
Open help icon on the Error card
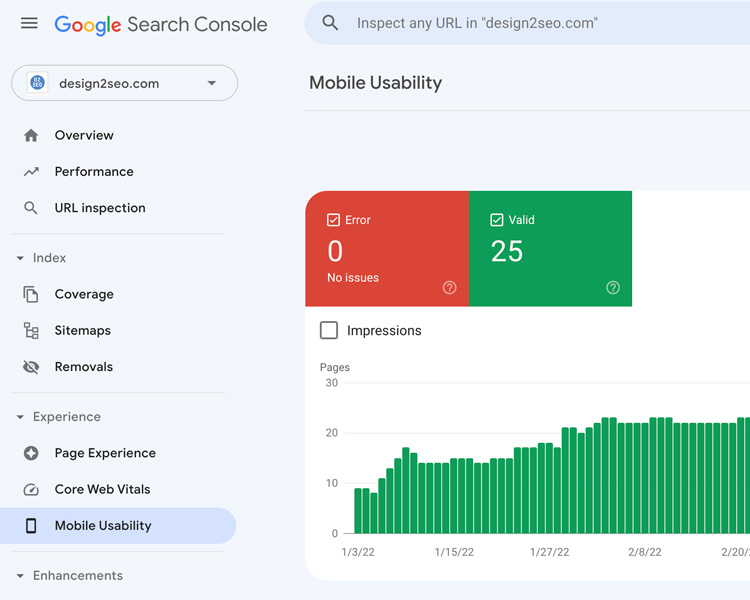click(450, 288)
